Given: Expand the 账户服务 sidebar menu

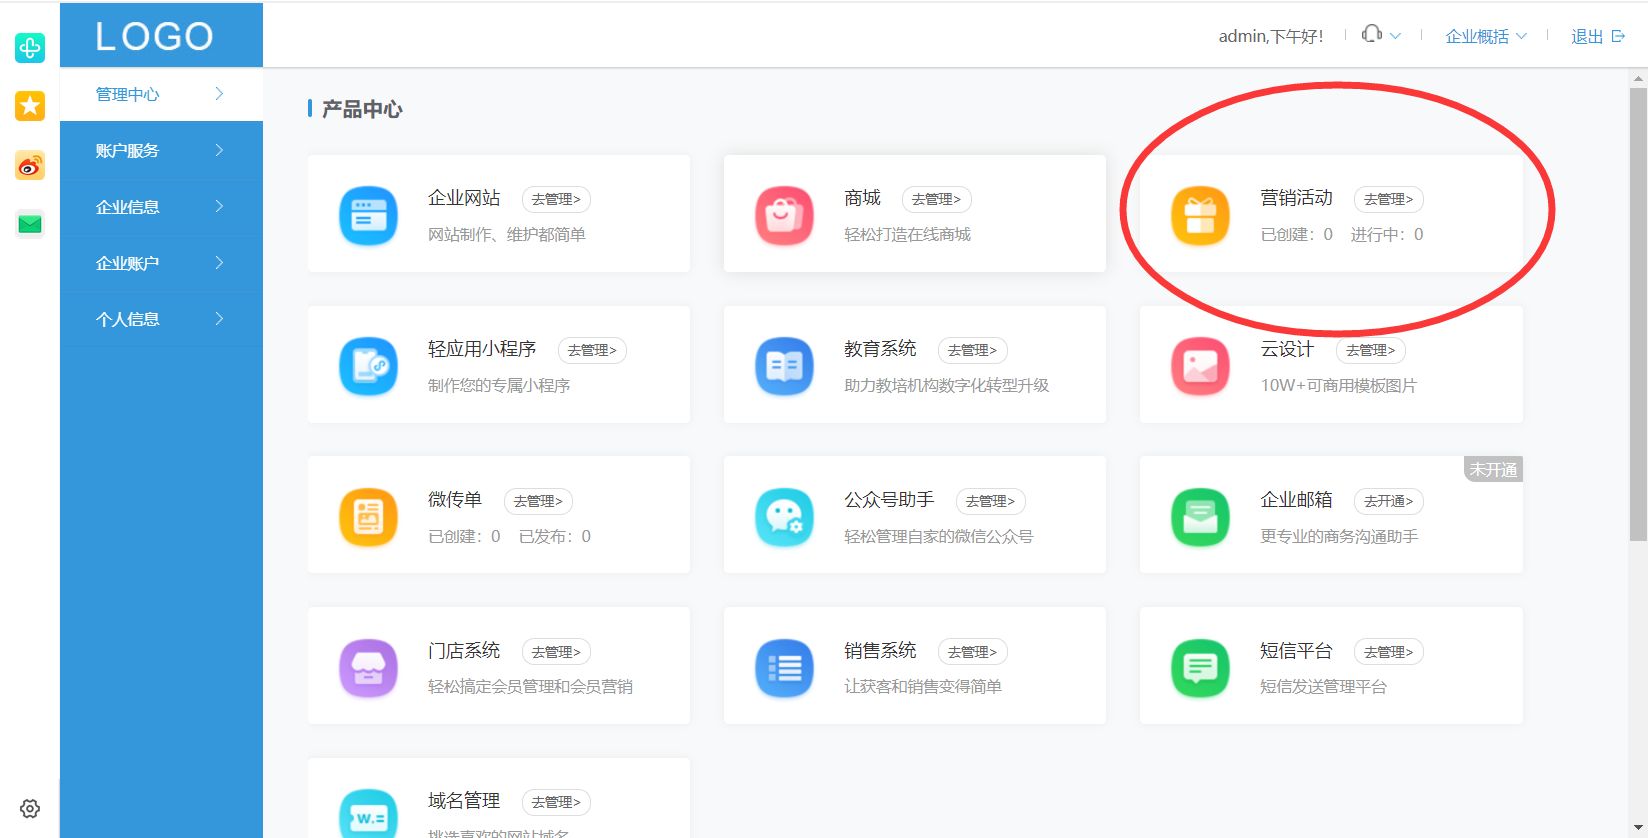Looking at the screenshot, I should tap(161, 150).
